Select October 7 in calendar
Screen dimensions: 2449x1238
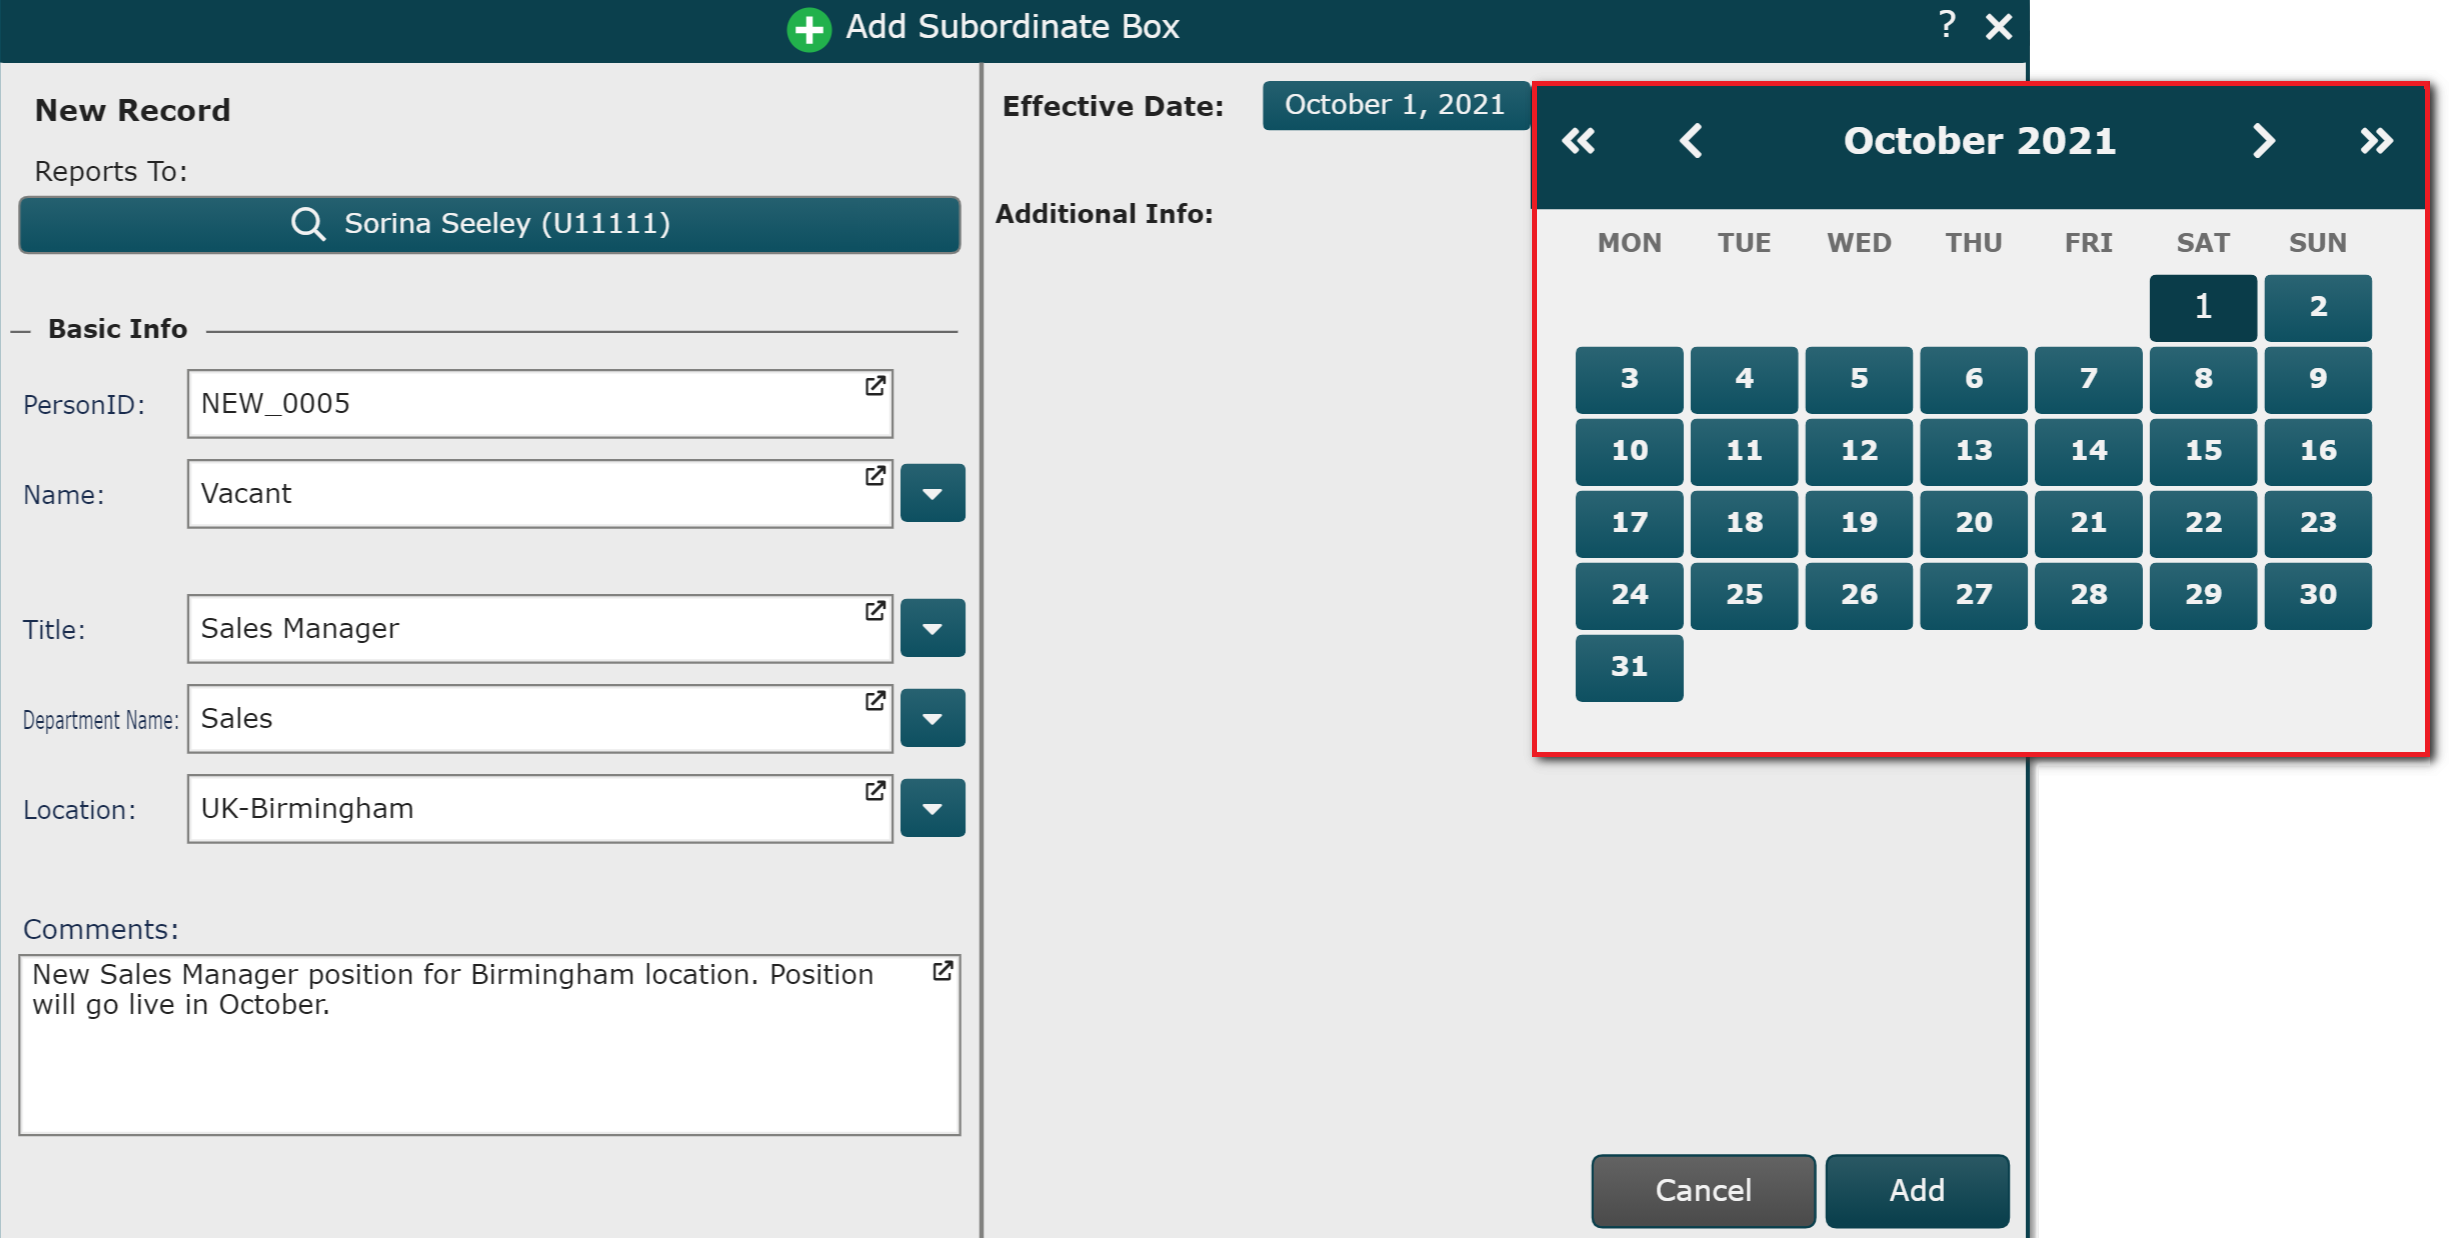(x=2088, y=379)
